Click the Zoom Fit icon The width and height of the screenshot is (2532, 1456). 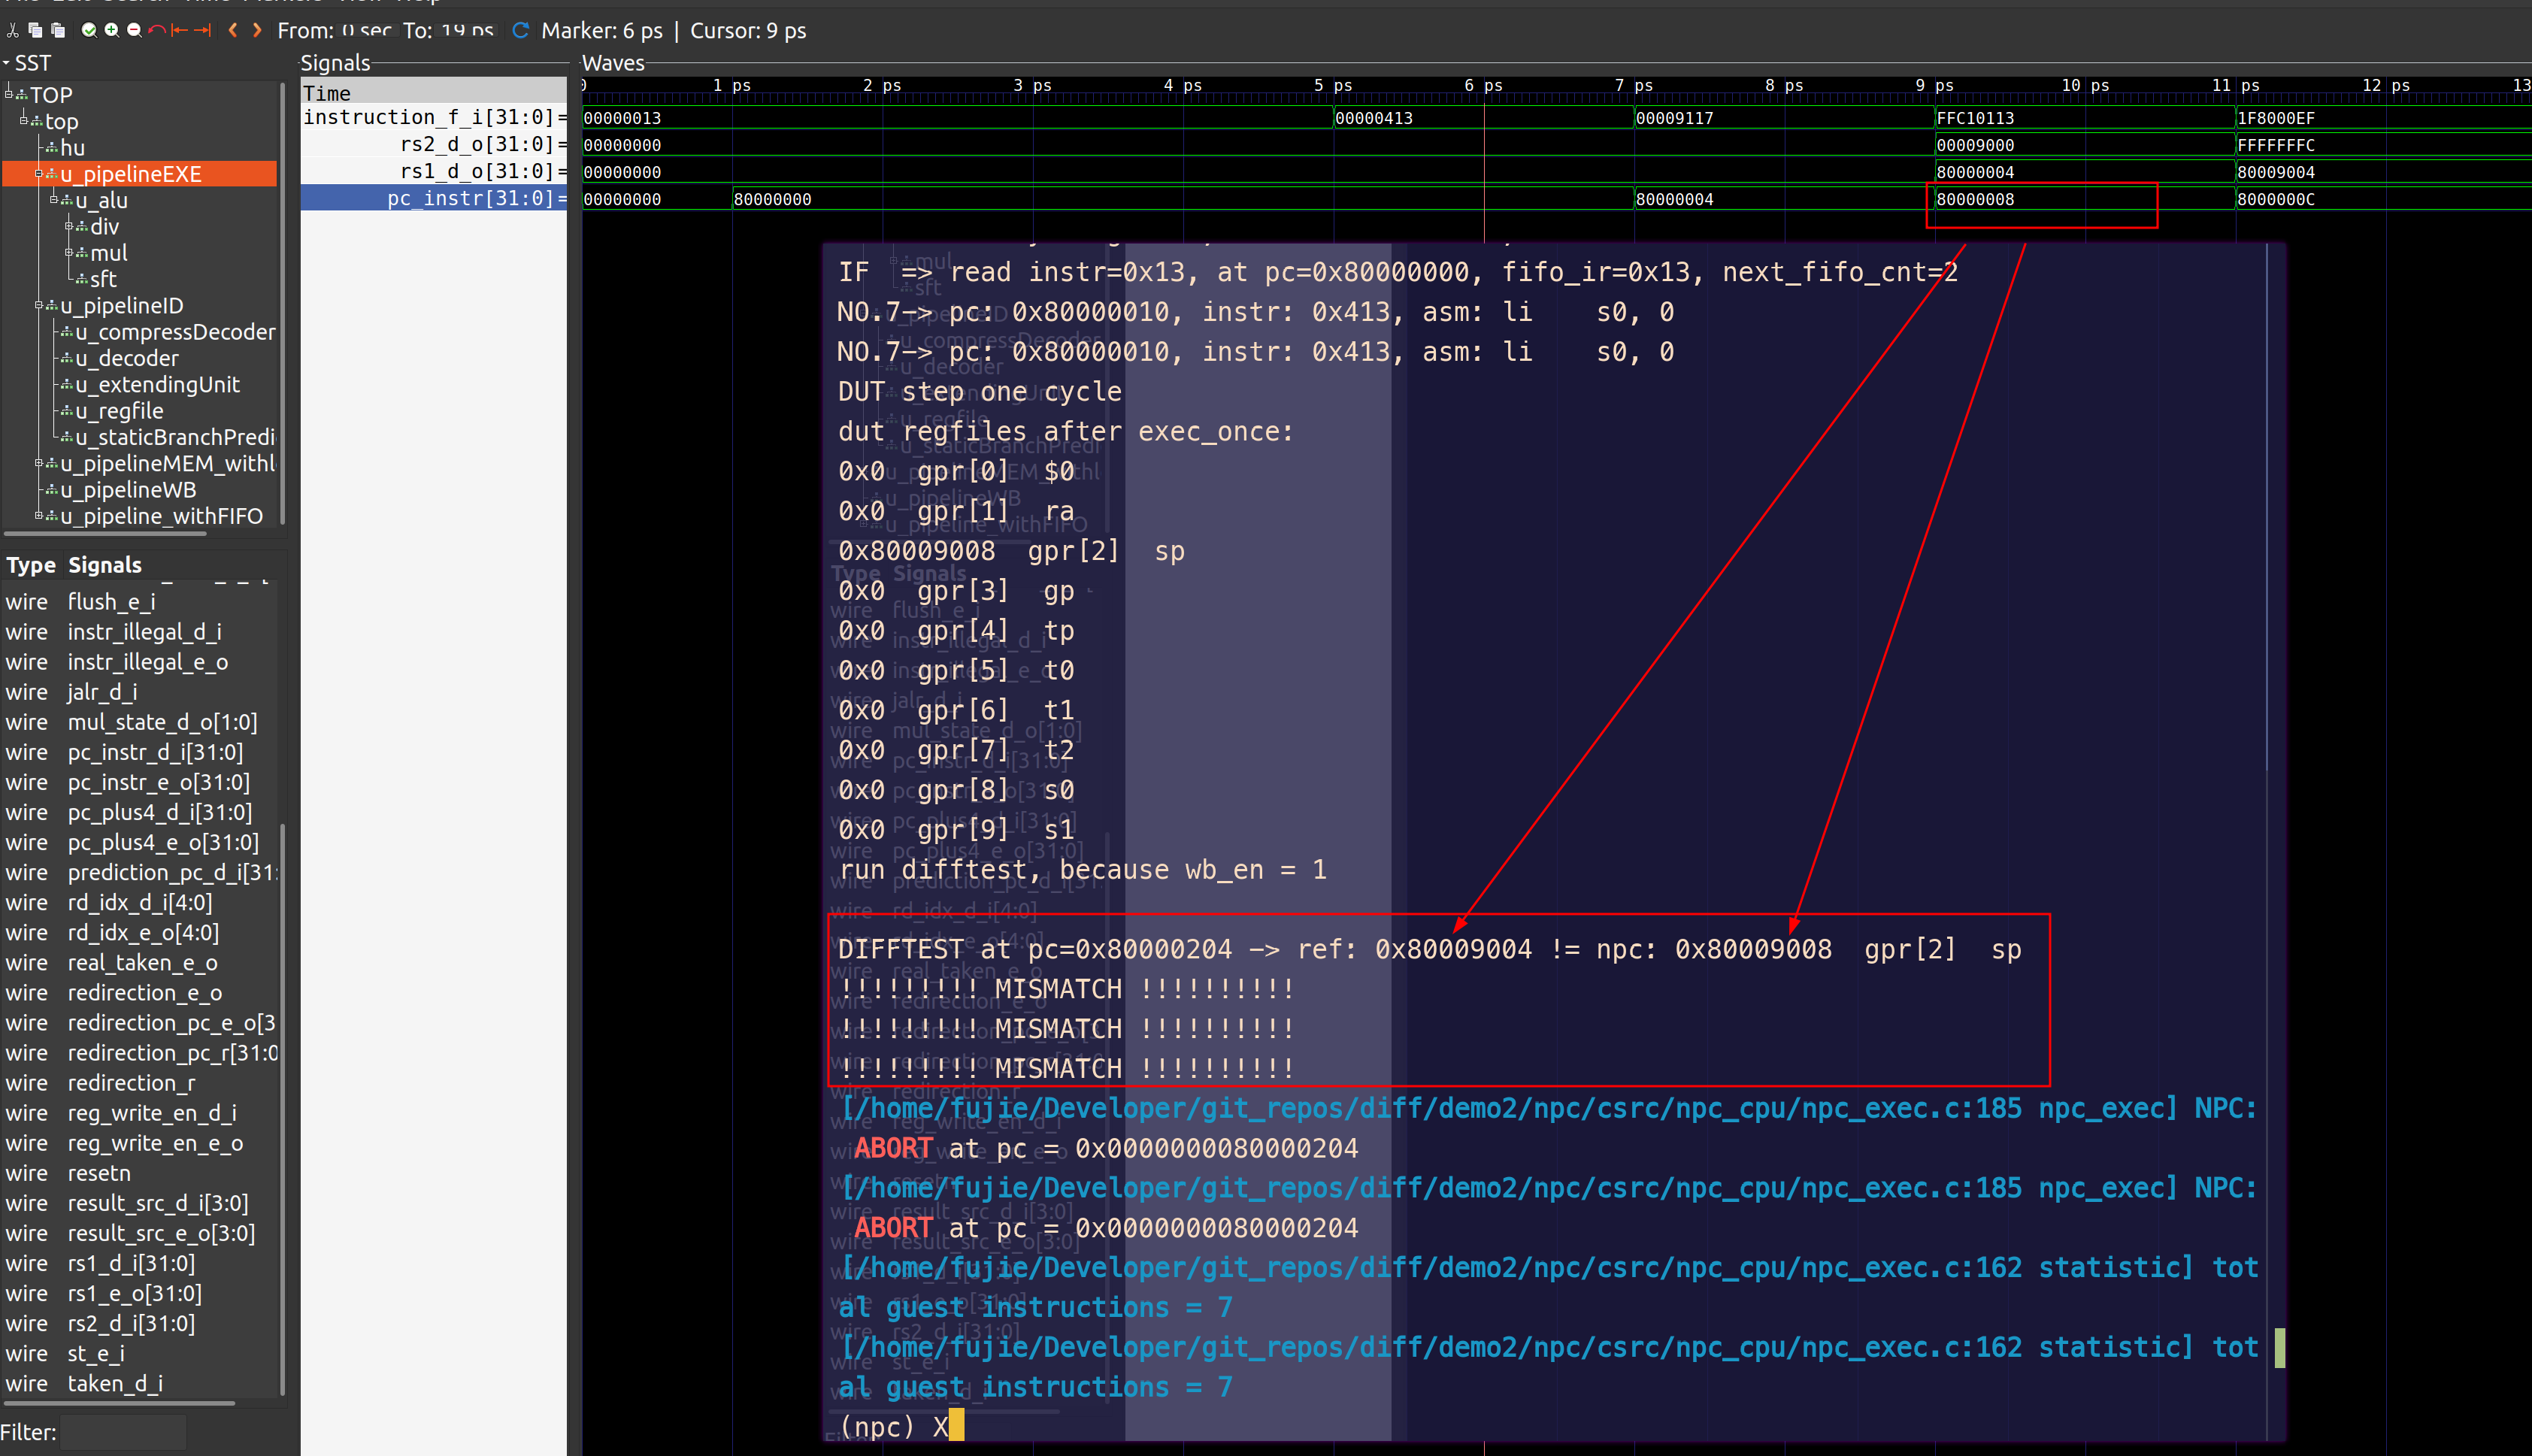(x=89, y=30)
